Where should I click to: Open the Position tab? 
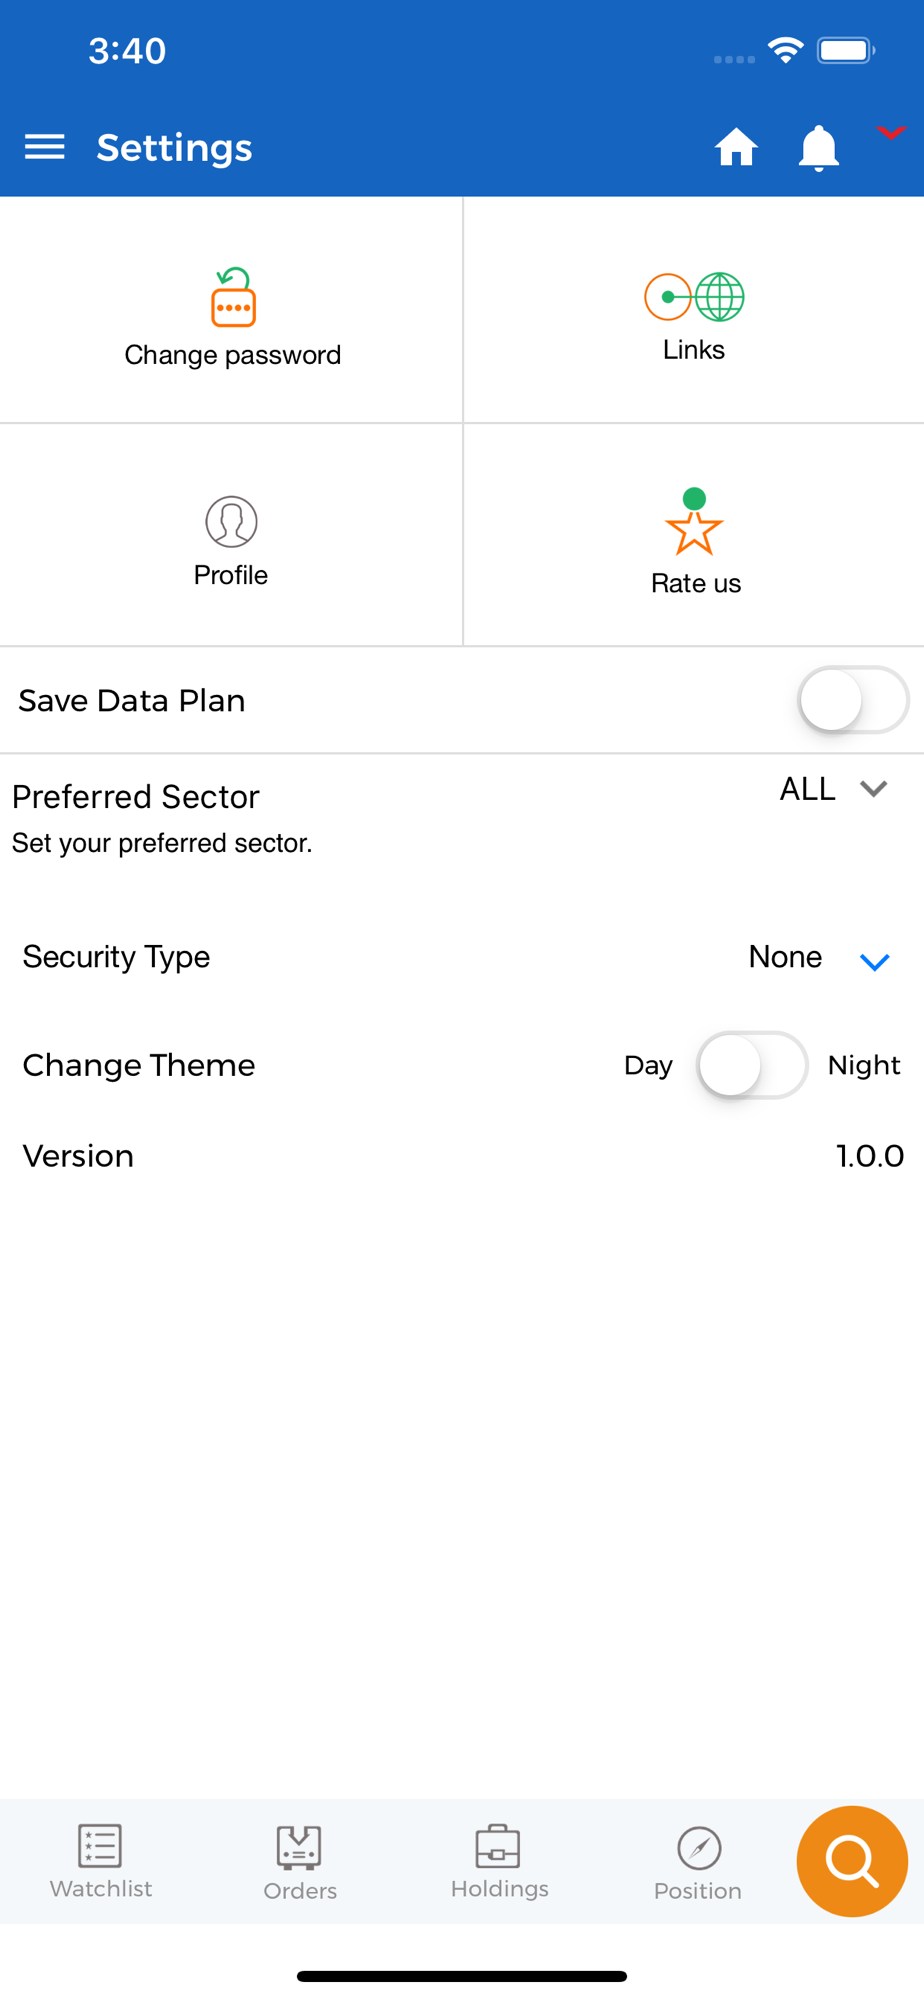698,1862
